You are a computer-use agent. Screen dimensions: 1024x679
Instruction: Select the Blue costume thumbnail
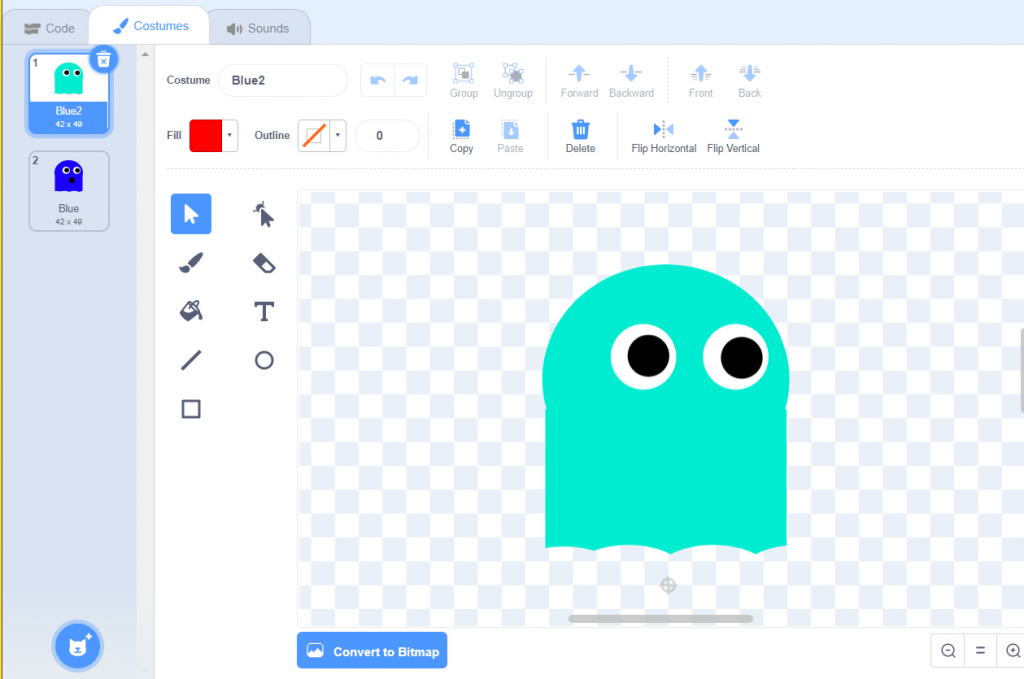point(68,190)
